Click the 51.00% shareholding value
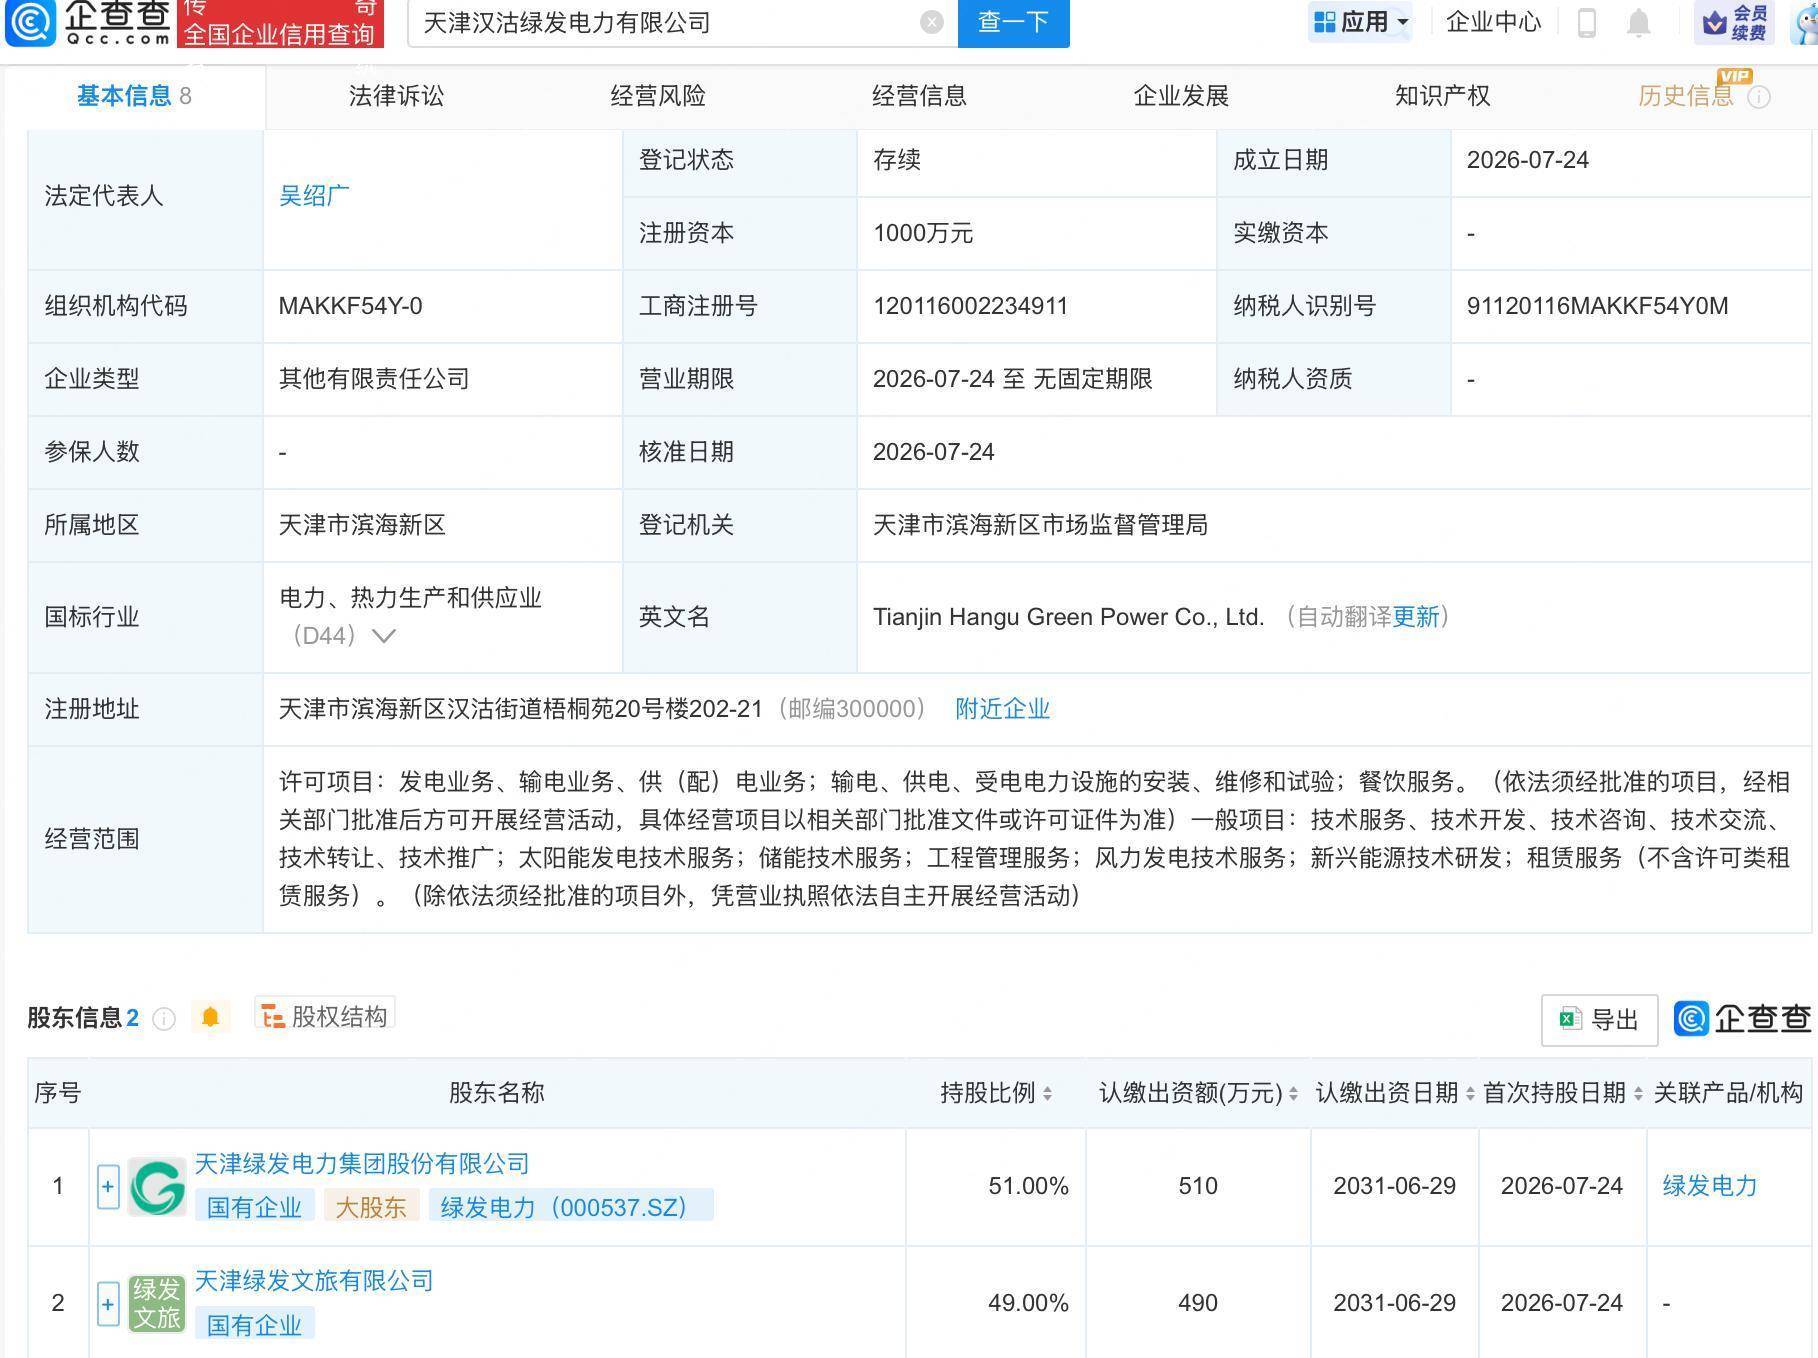Image resolution: width=1818 pixels, height=1358 pixels. [x=1028, y=1186]
